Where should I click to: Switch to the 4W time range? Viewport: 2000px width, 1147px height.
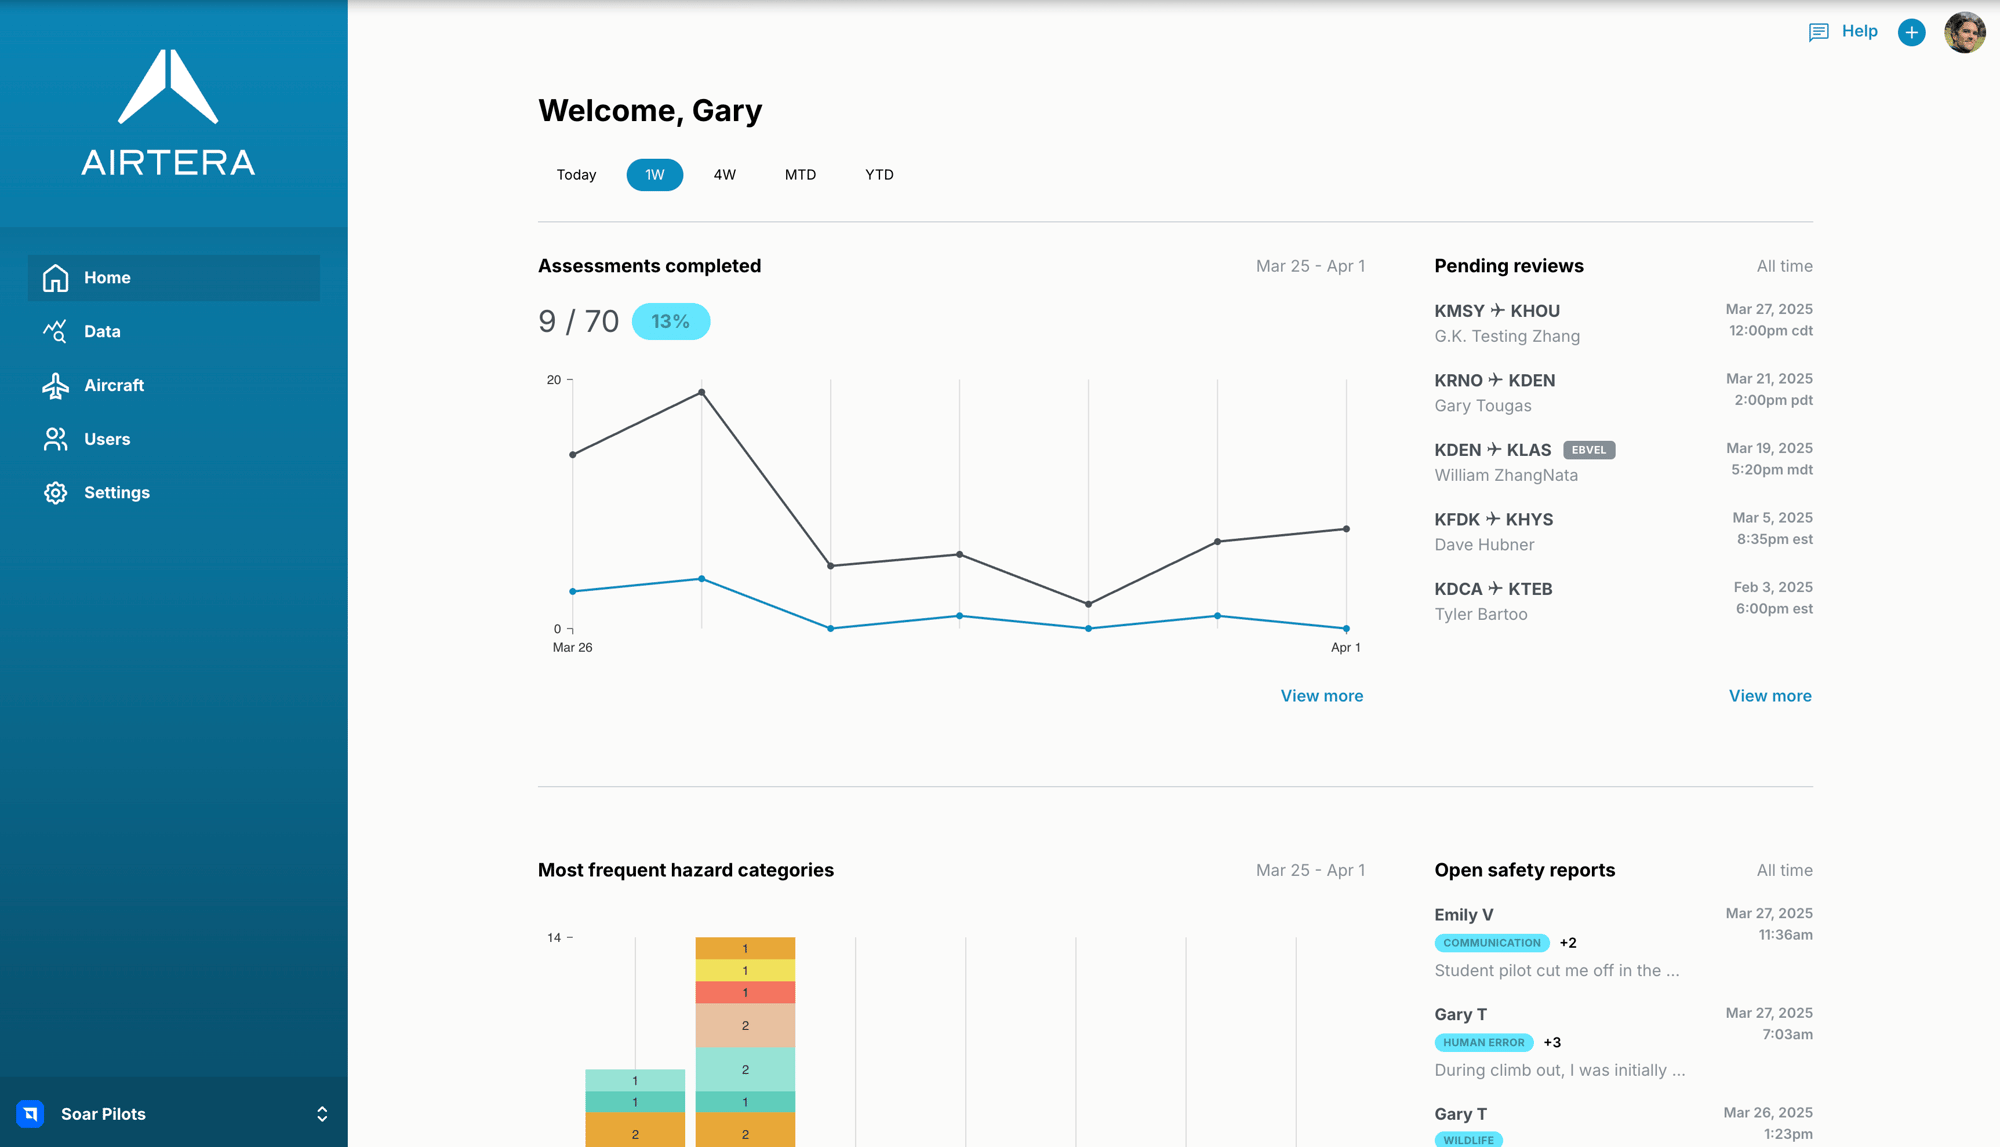click(x=725, y=175)
